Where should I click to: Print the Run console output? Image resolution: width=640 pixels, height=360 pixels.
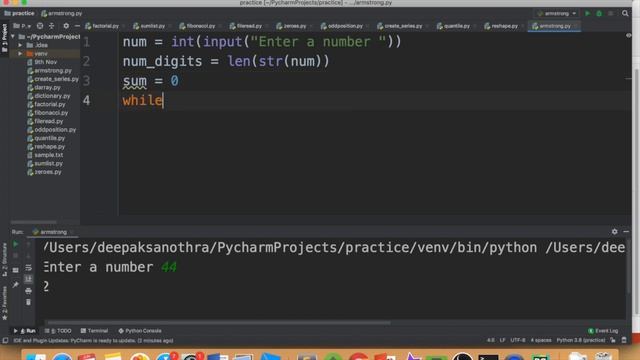pyautogui.click(x=28, y=291)
